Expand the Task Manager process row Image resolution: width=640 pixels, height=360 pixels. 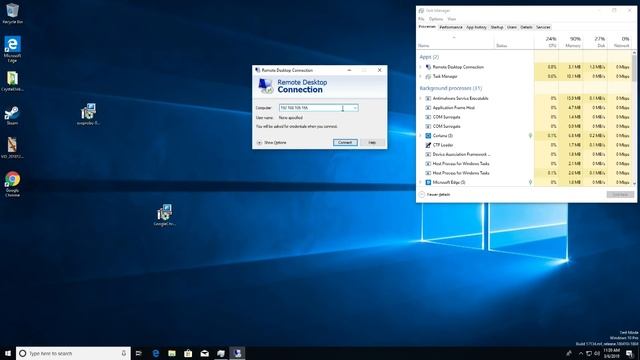click(421, 76)
